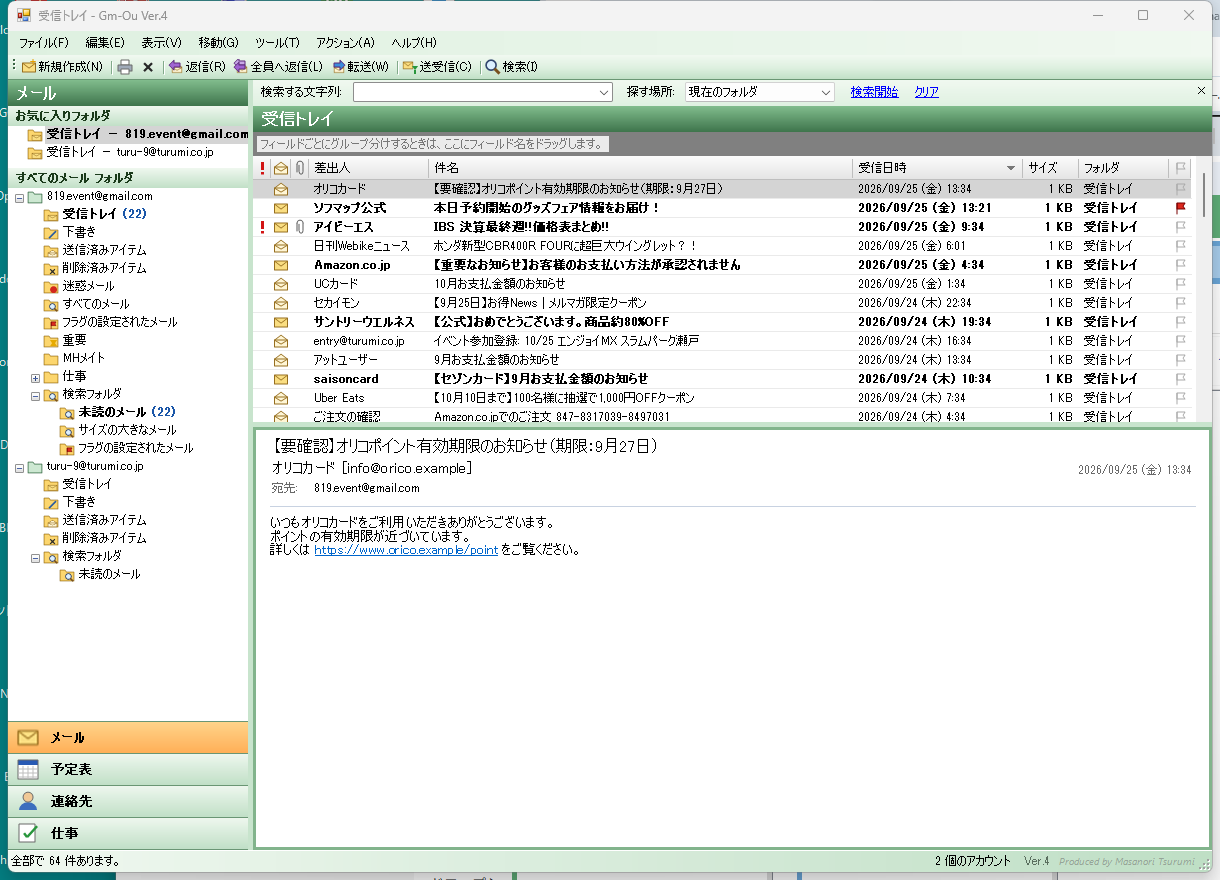Click the 送受信(C) send/receive button

[x=437, y=67]
